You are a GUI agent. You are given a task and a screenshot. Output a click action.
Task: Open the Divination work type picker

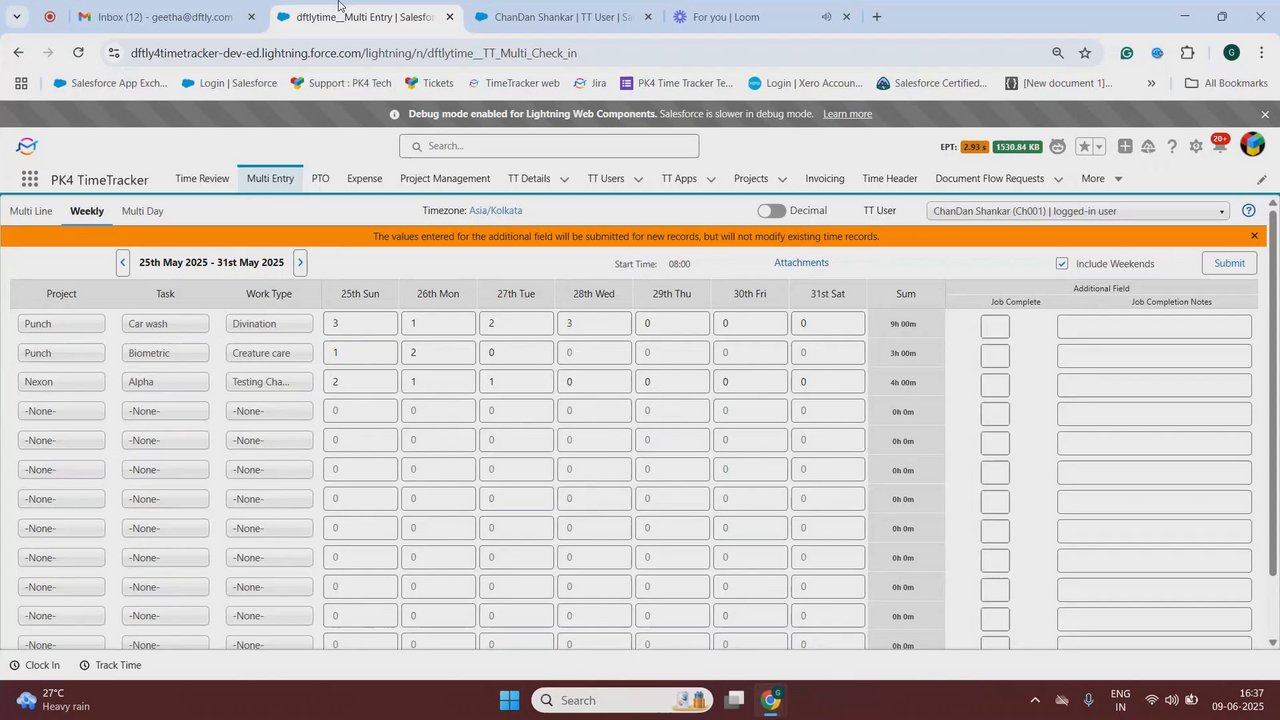269,324
